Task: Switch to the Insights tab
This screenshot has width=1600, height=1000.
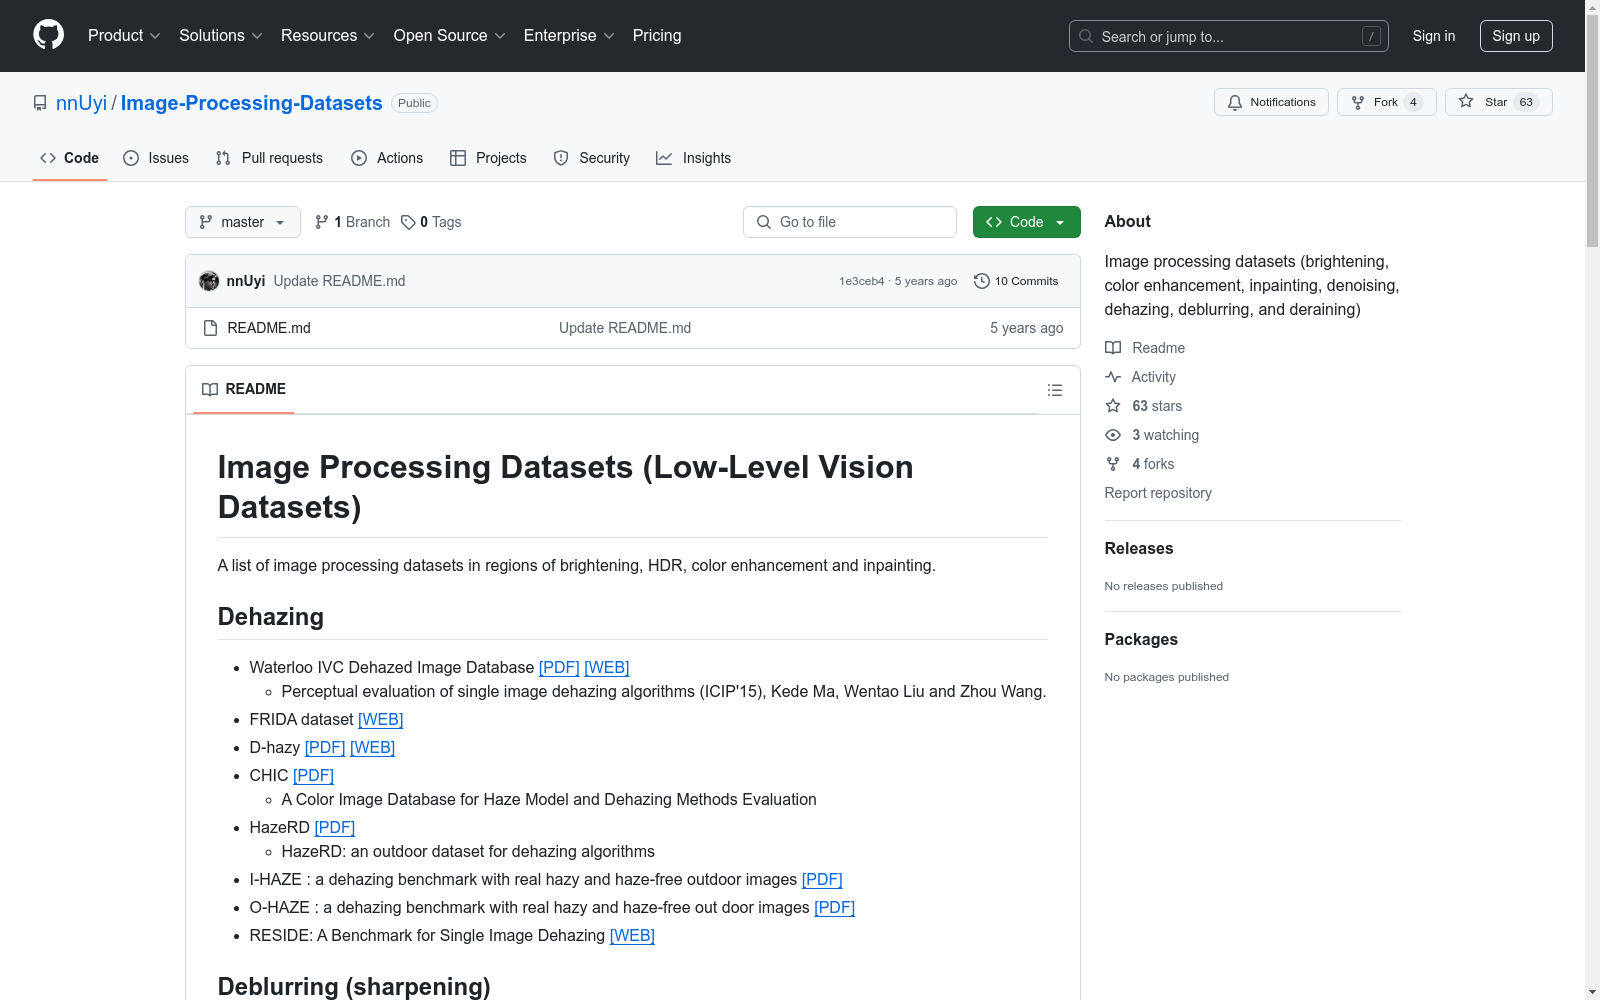Action: [x=694, y=158]
